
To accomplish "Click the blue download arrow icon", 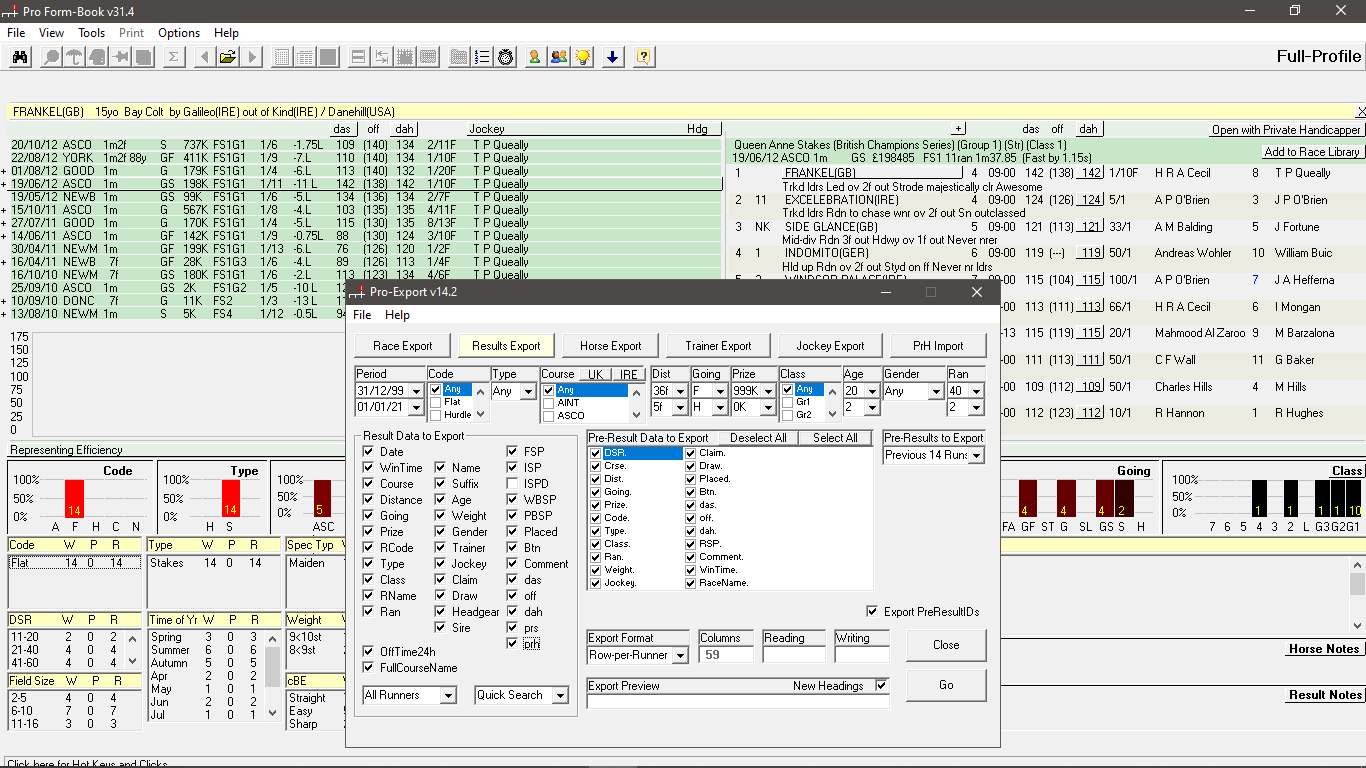I will click(613, 57).
